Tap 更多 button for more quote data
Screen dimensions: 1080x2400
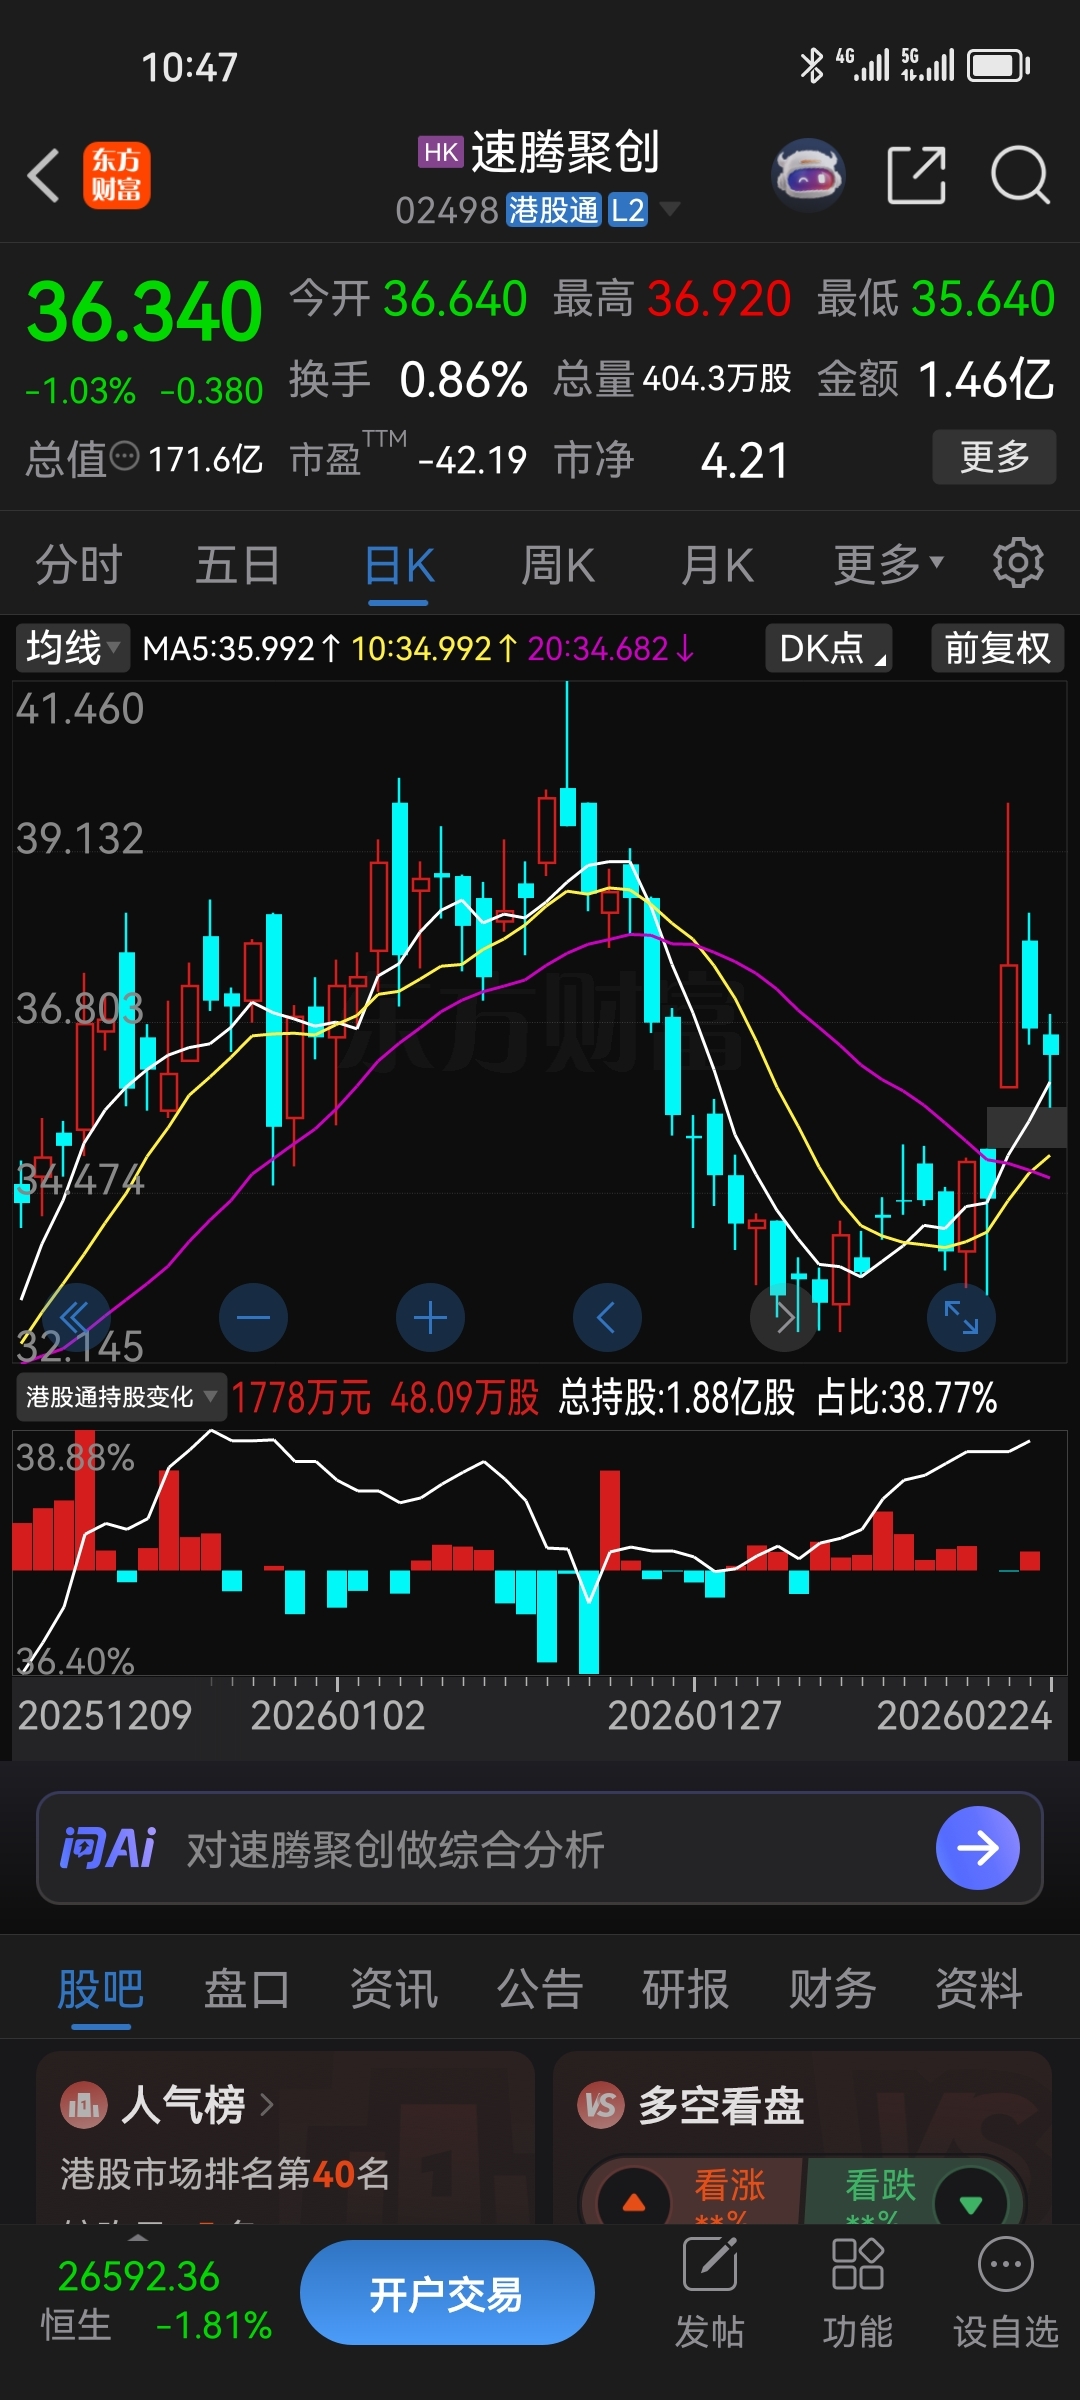click(994, 457)
